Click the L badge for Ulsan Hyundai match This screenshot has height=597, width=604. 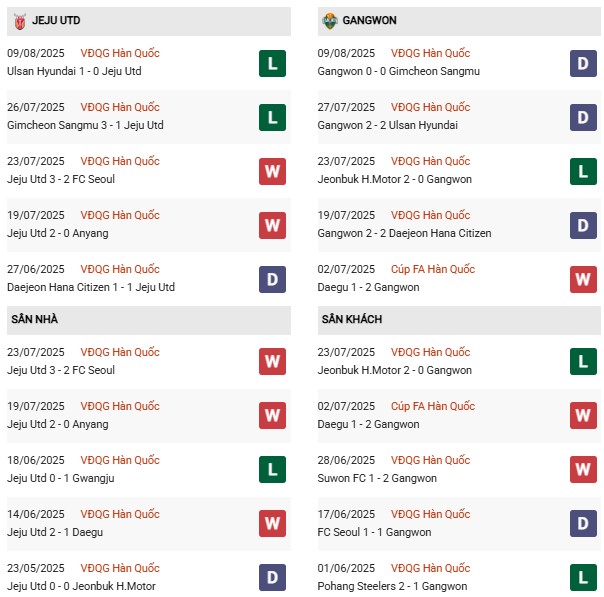272,63
